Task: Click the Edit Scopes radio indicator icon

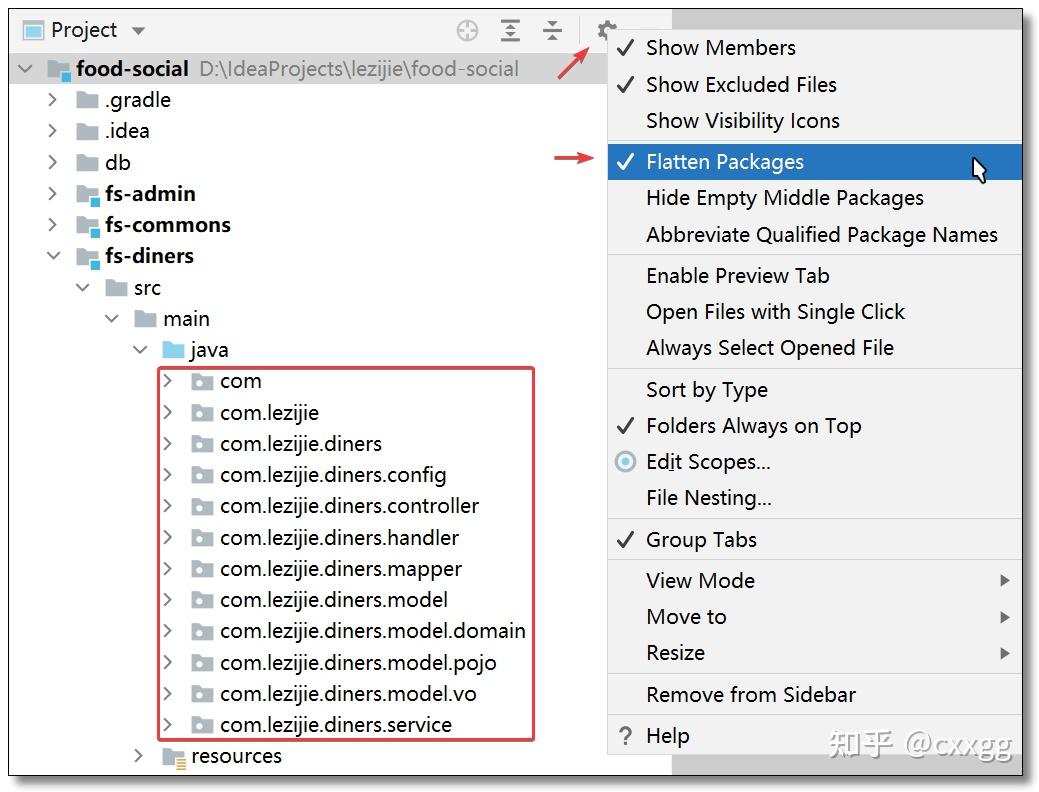Action: (x=624, y=461)
